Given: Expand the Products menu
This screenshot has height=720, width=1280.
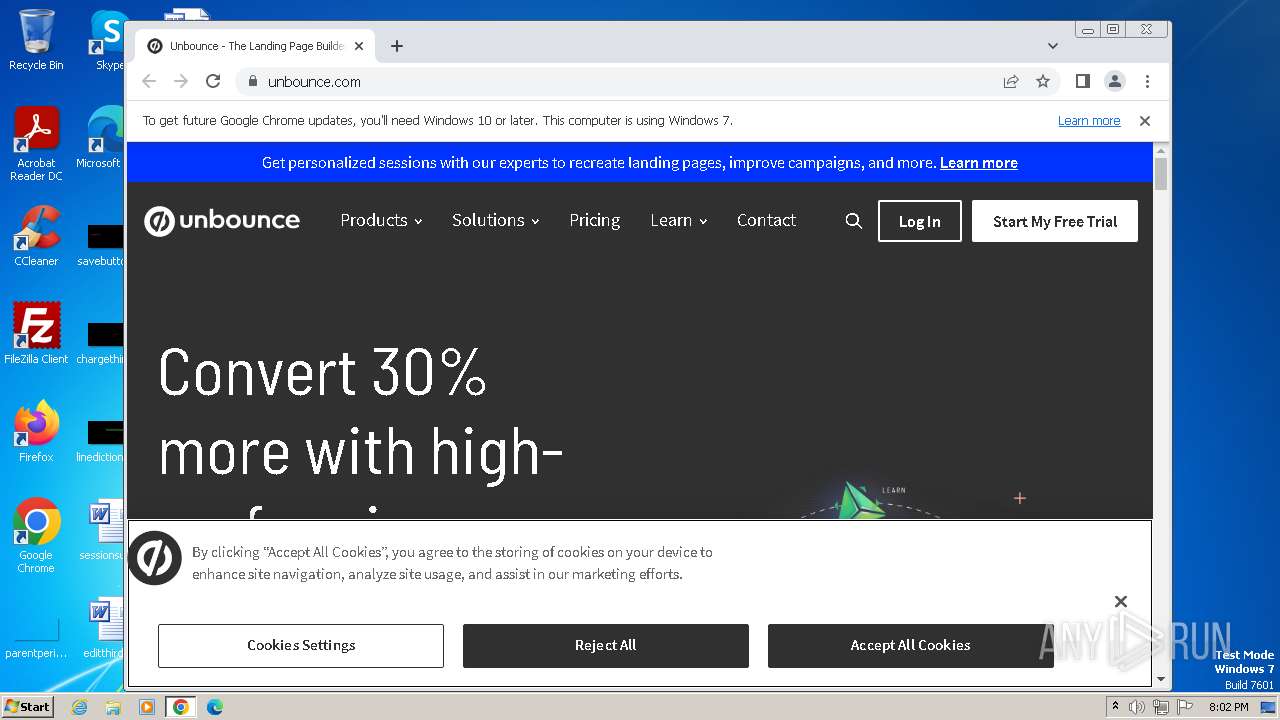Looking at the screenshot, I should click(381, 220).
